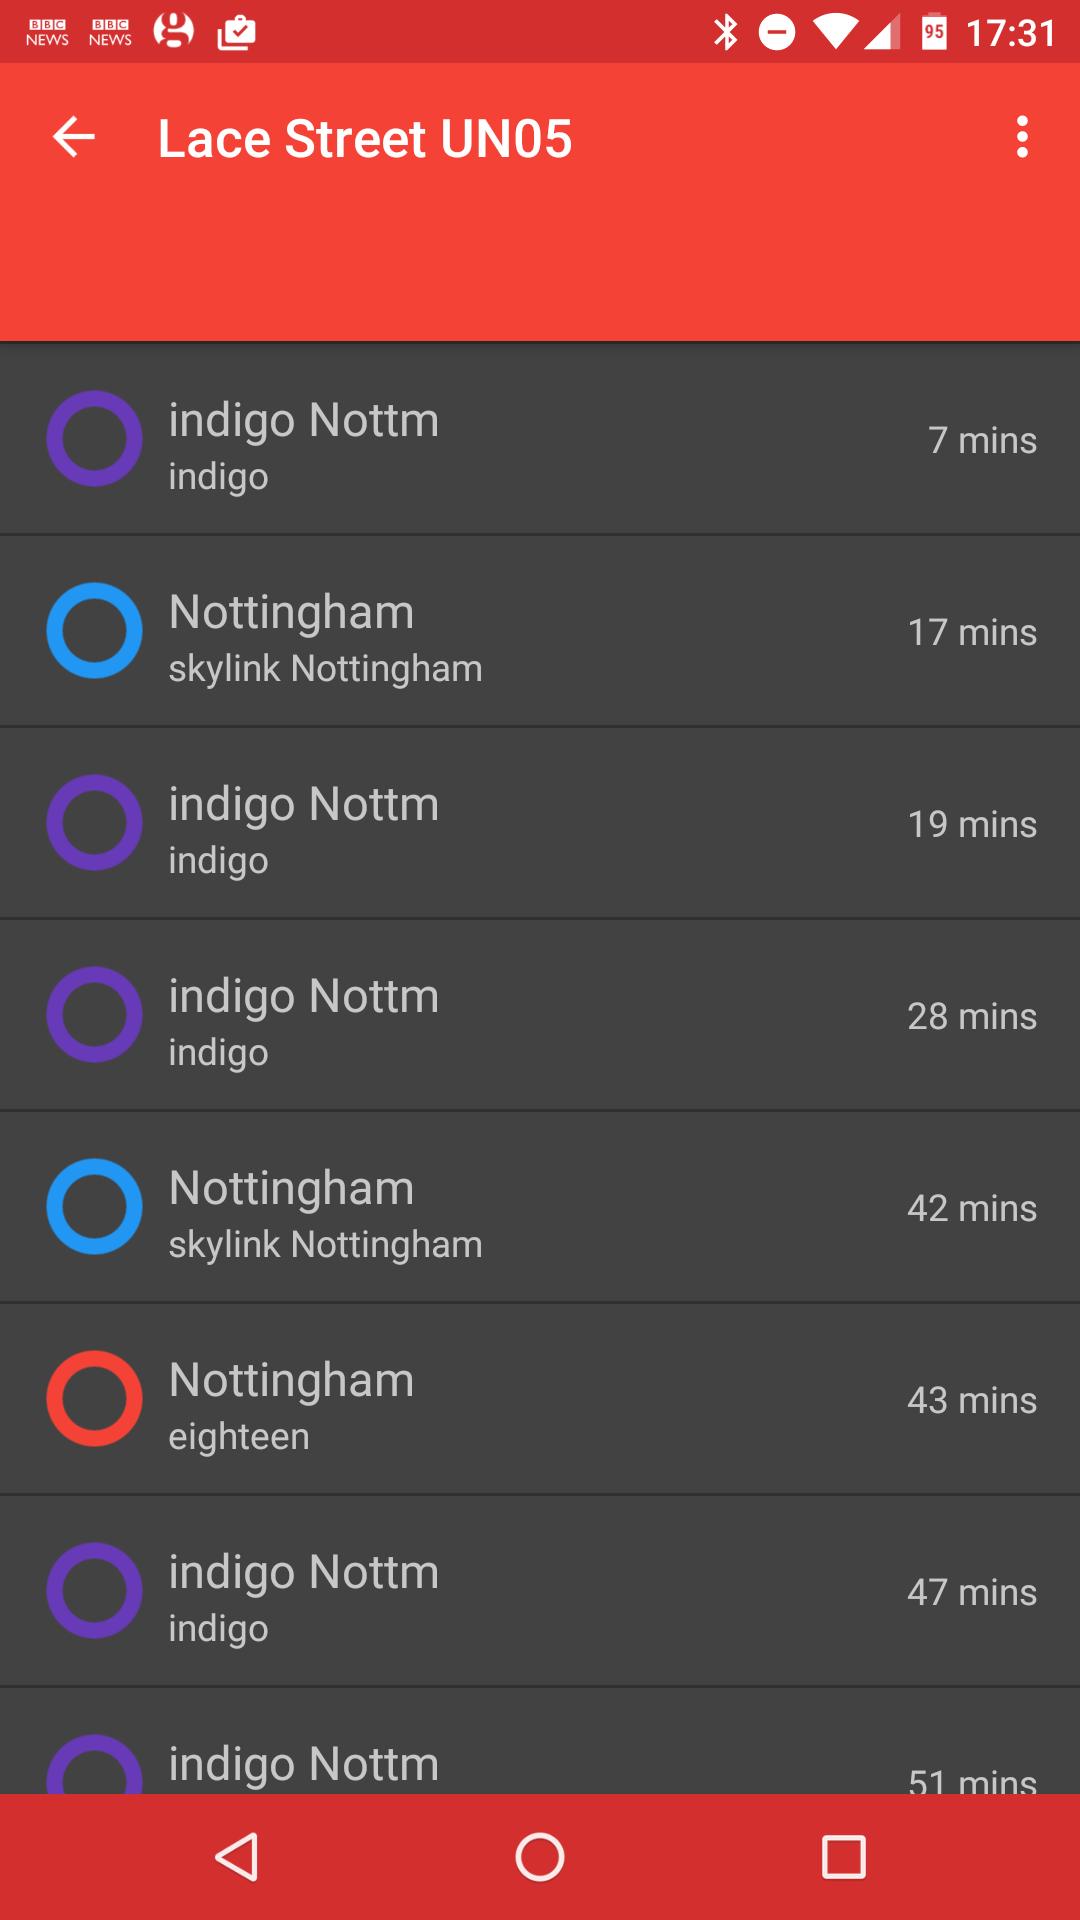Tap the red circle for eighteen service
1080x1920 pixels.
pos(95,1399)
